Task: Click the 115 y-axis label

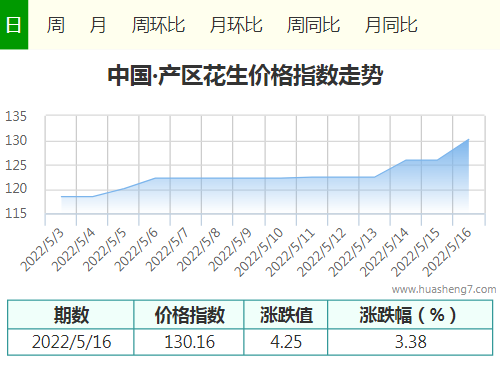Action: (x=16, y=213)
